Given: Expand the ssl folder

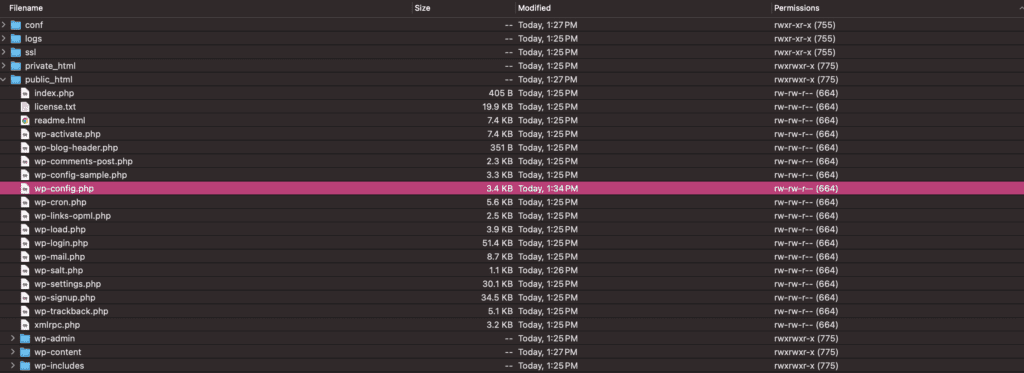Looking at the screenshot, I should [x=4, y=52].
